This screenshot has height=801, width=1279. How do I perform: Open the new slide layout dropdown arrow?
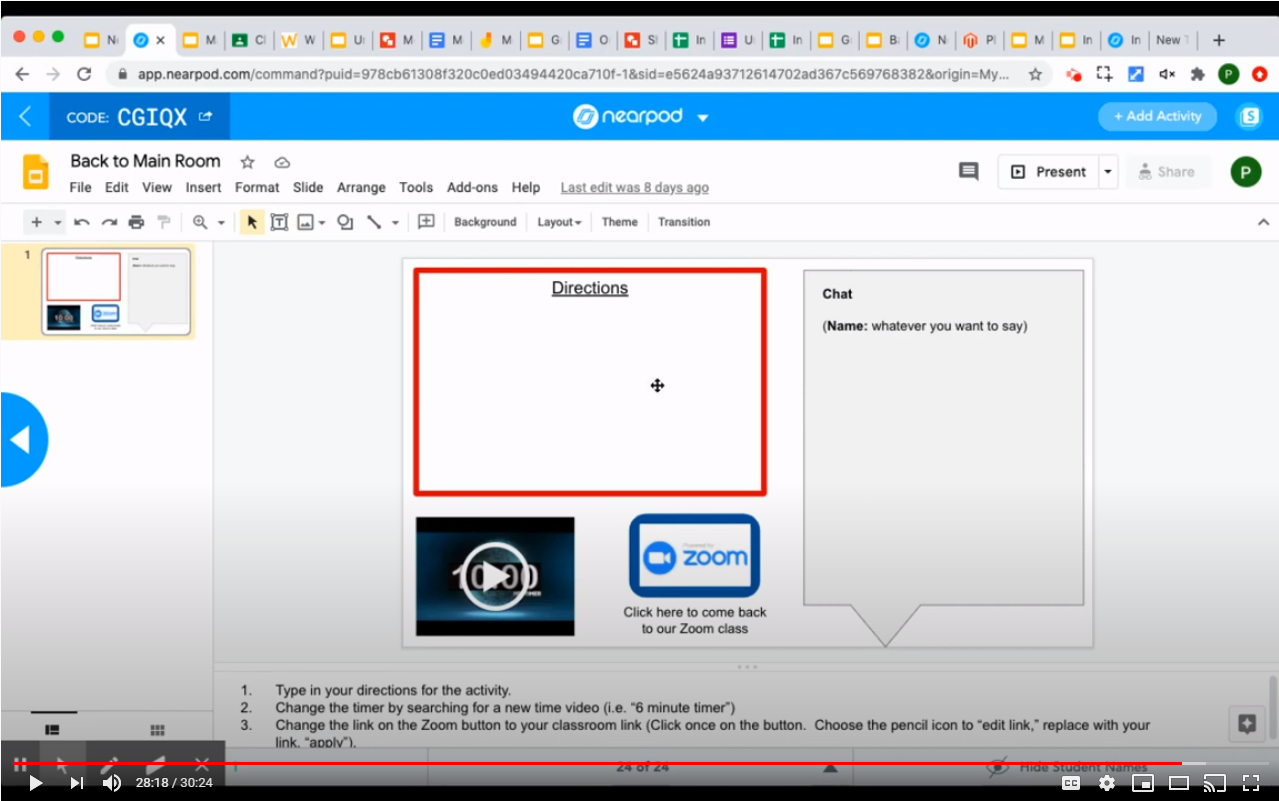pos(58,222)
